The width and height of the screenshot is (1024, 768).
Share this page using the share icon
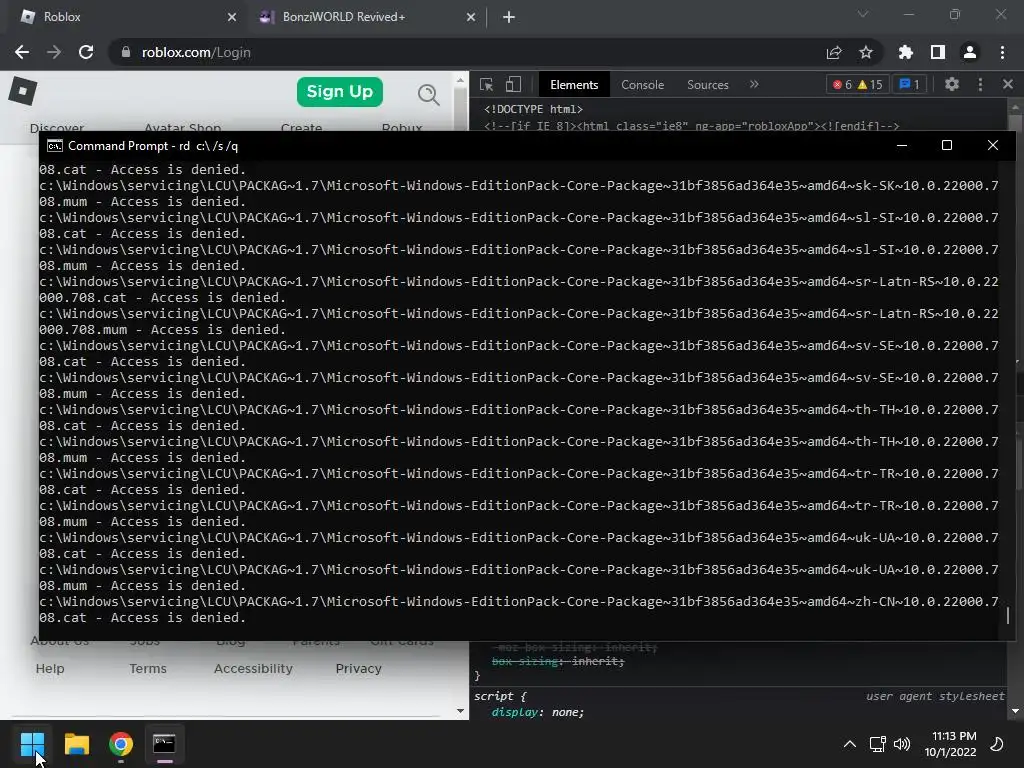point(834,52)
